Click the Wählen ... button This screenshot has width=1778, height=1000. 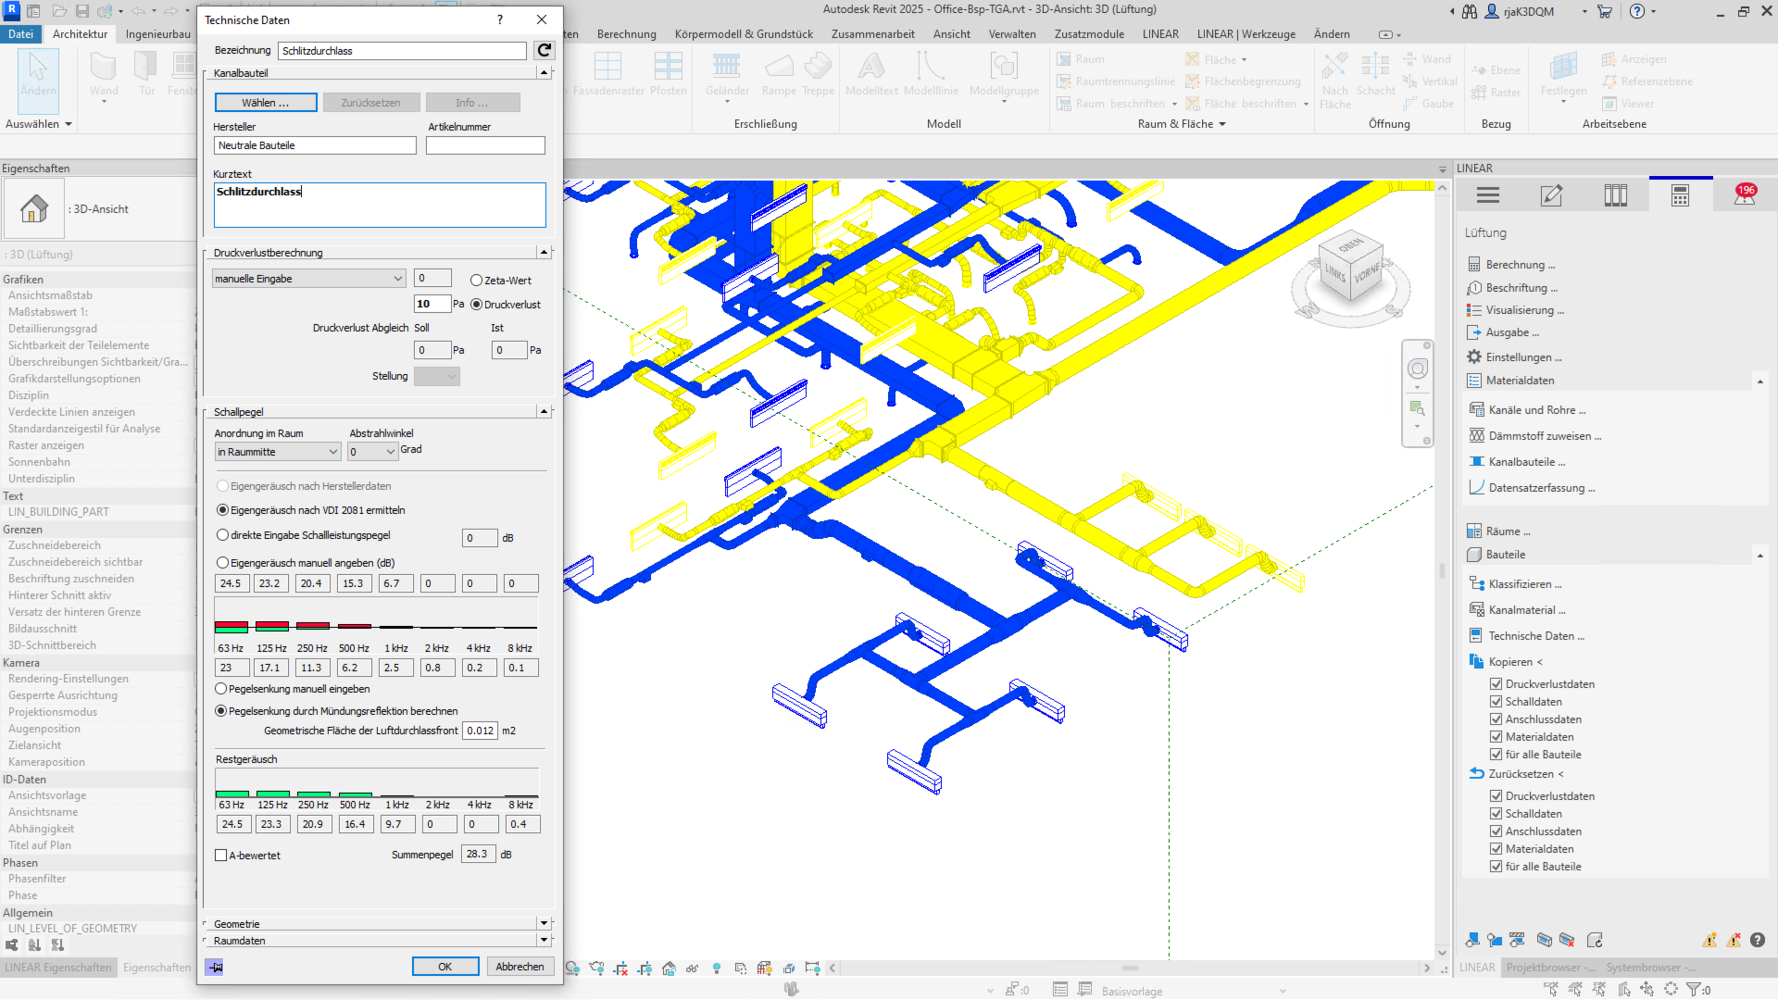265,103
